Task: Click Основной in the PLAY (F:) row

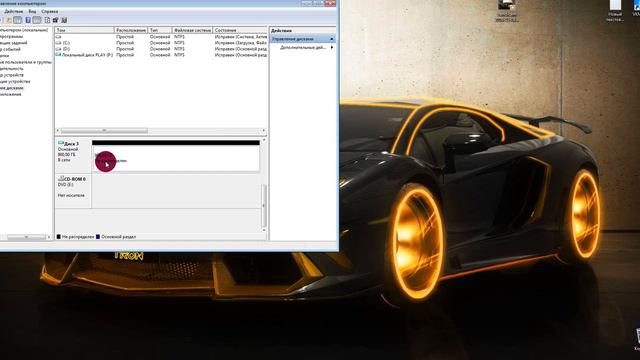Action: point(160,55)
